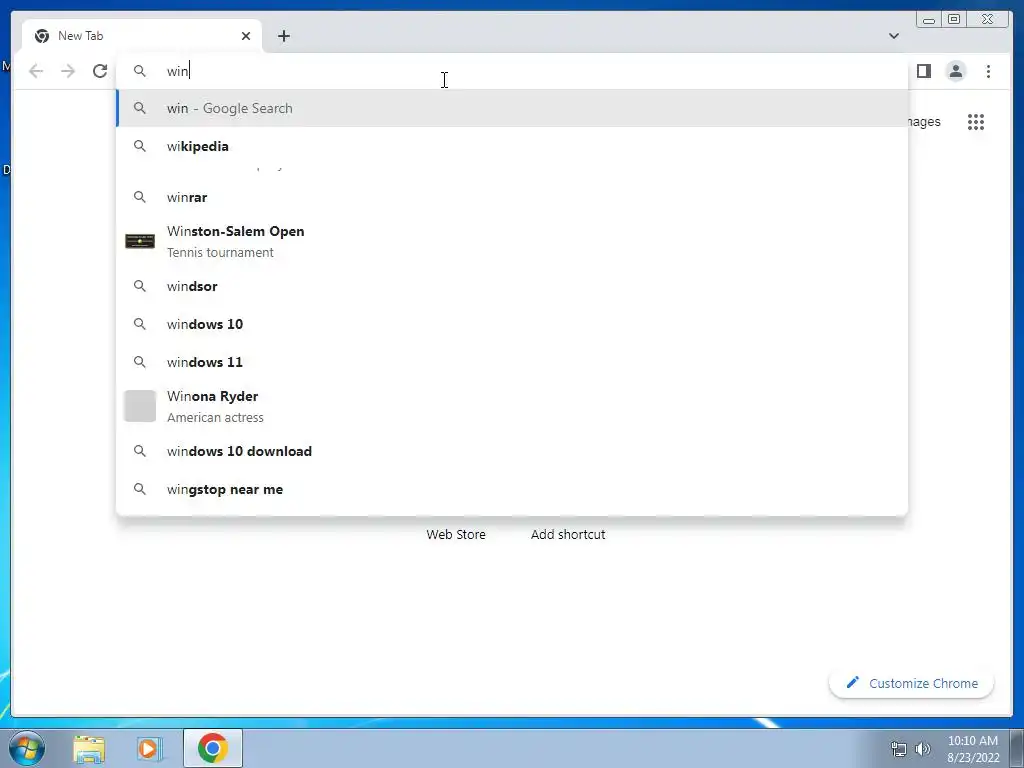Click the Add shortcut button
This screenshot has width=1024, height=768.
(568, 534)
